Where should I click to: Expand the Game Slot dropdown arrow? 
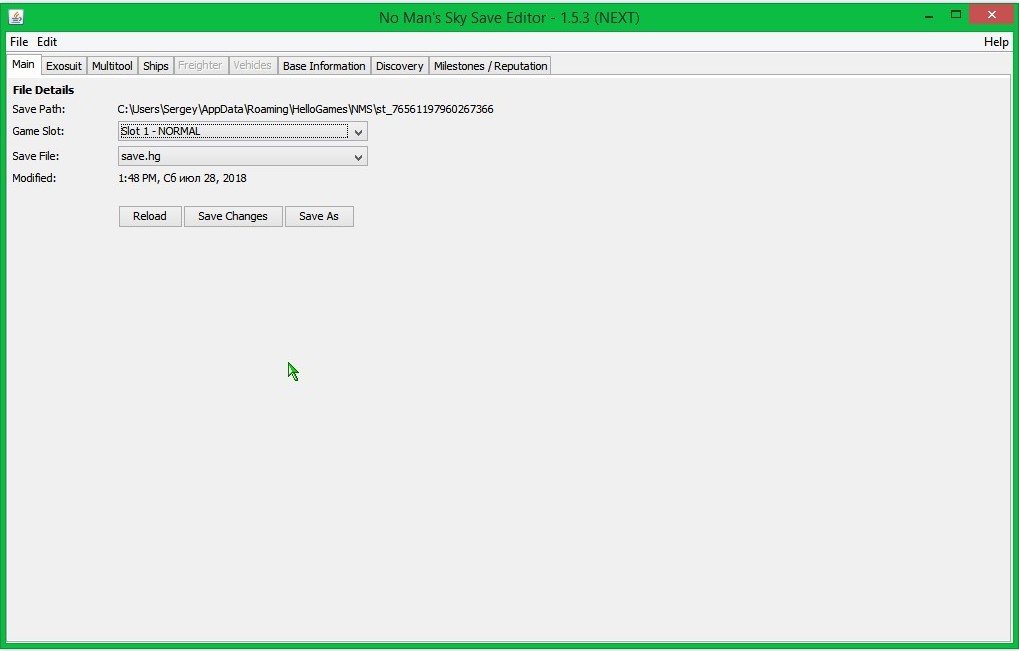click(358, 132)
